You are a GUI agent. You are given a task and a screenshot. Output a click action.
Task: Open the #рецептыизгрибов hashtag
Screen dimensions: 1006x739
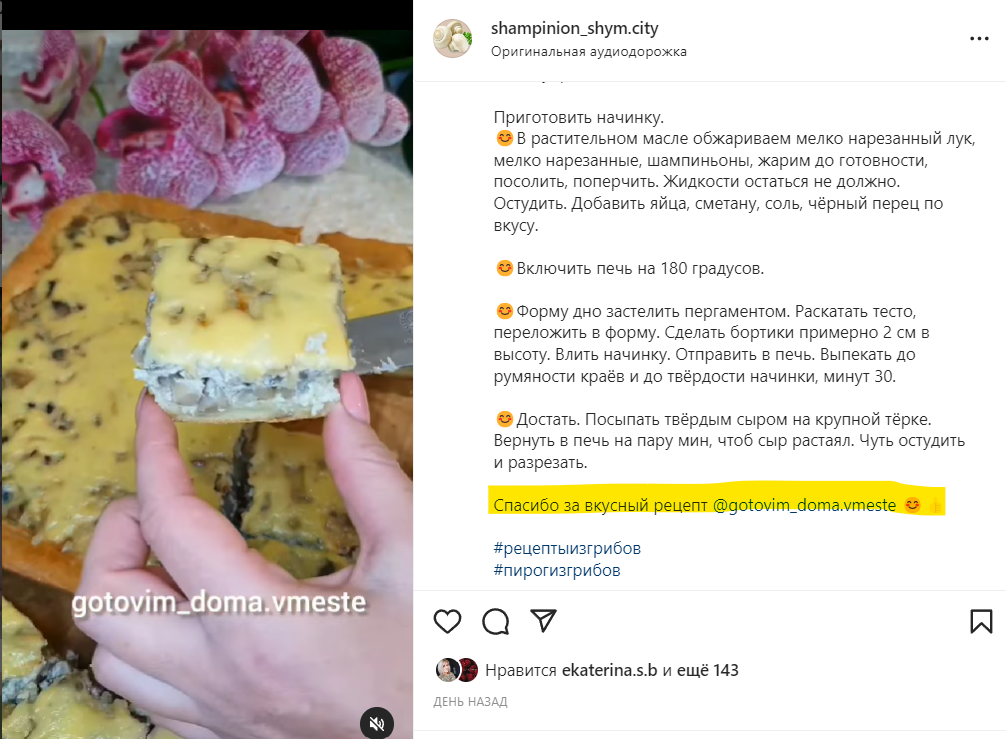[567, 548]
